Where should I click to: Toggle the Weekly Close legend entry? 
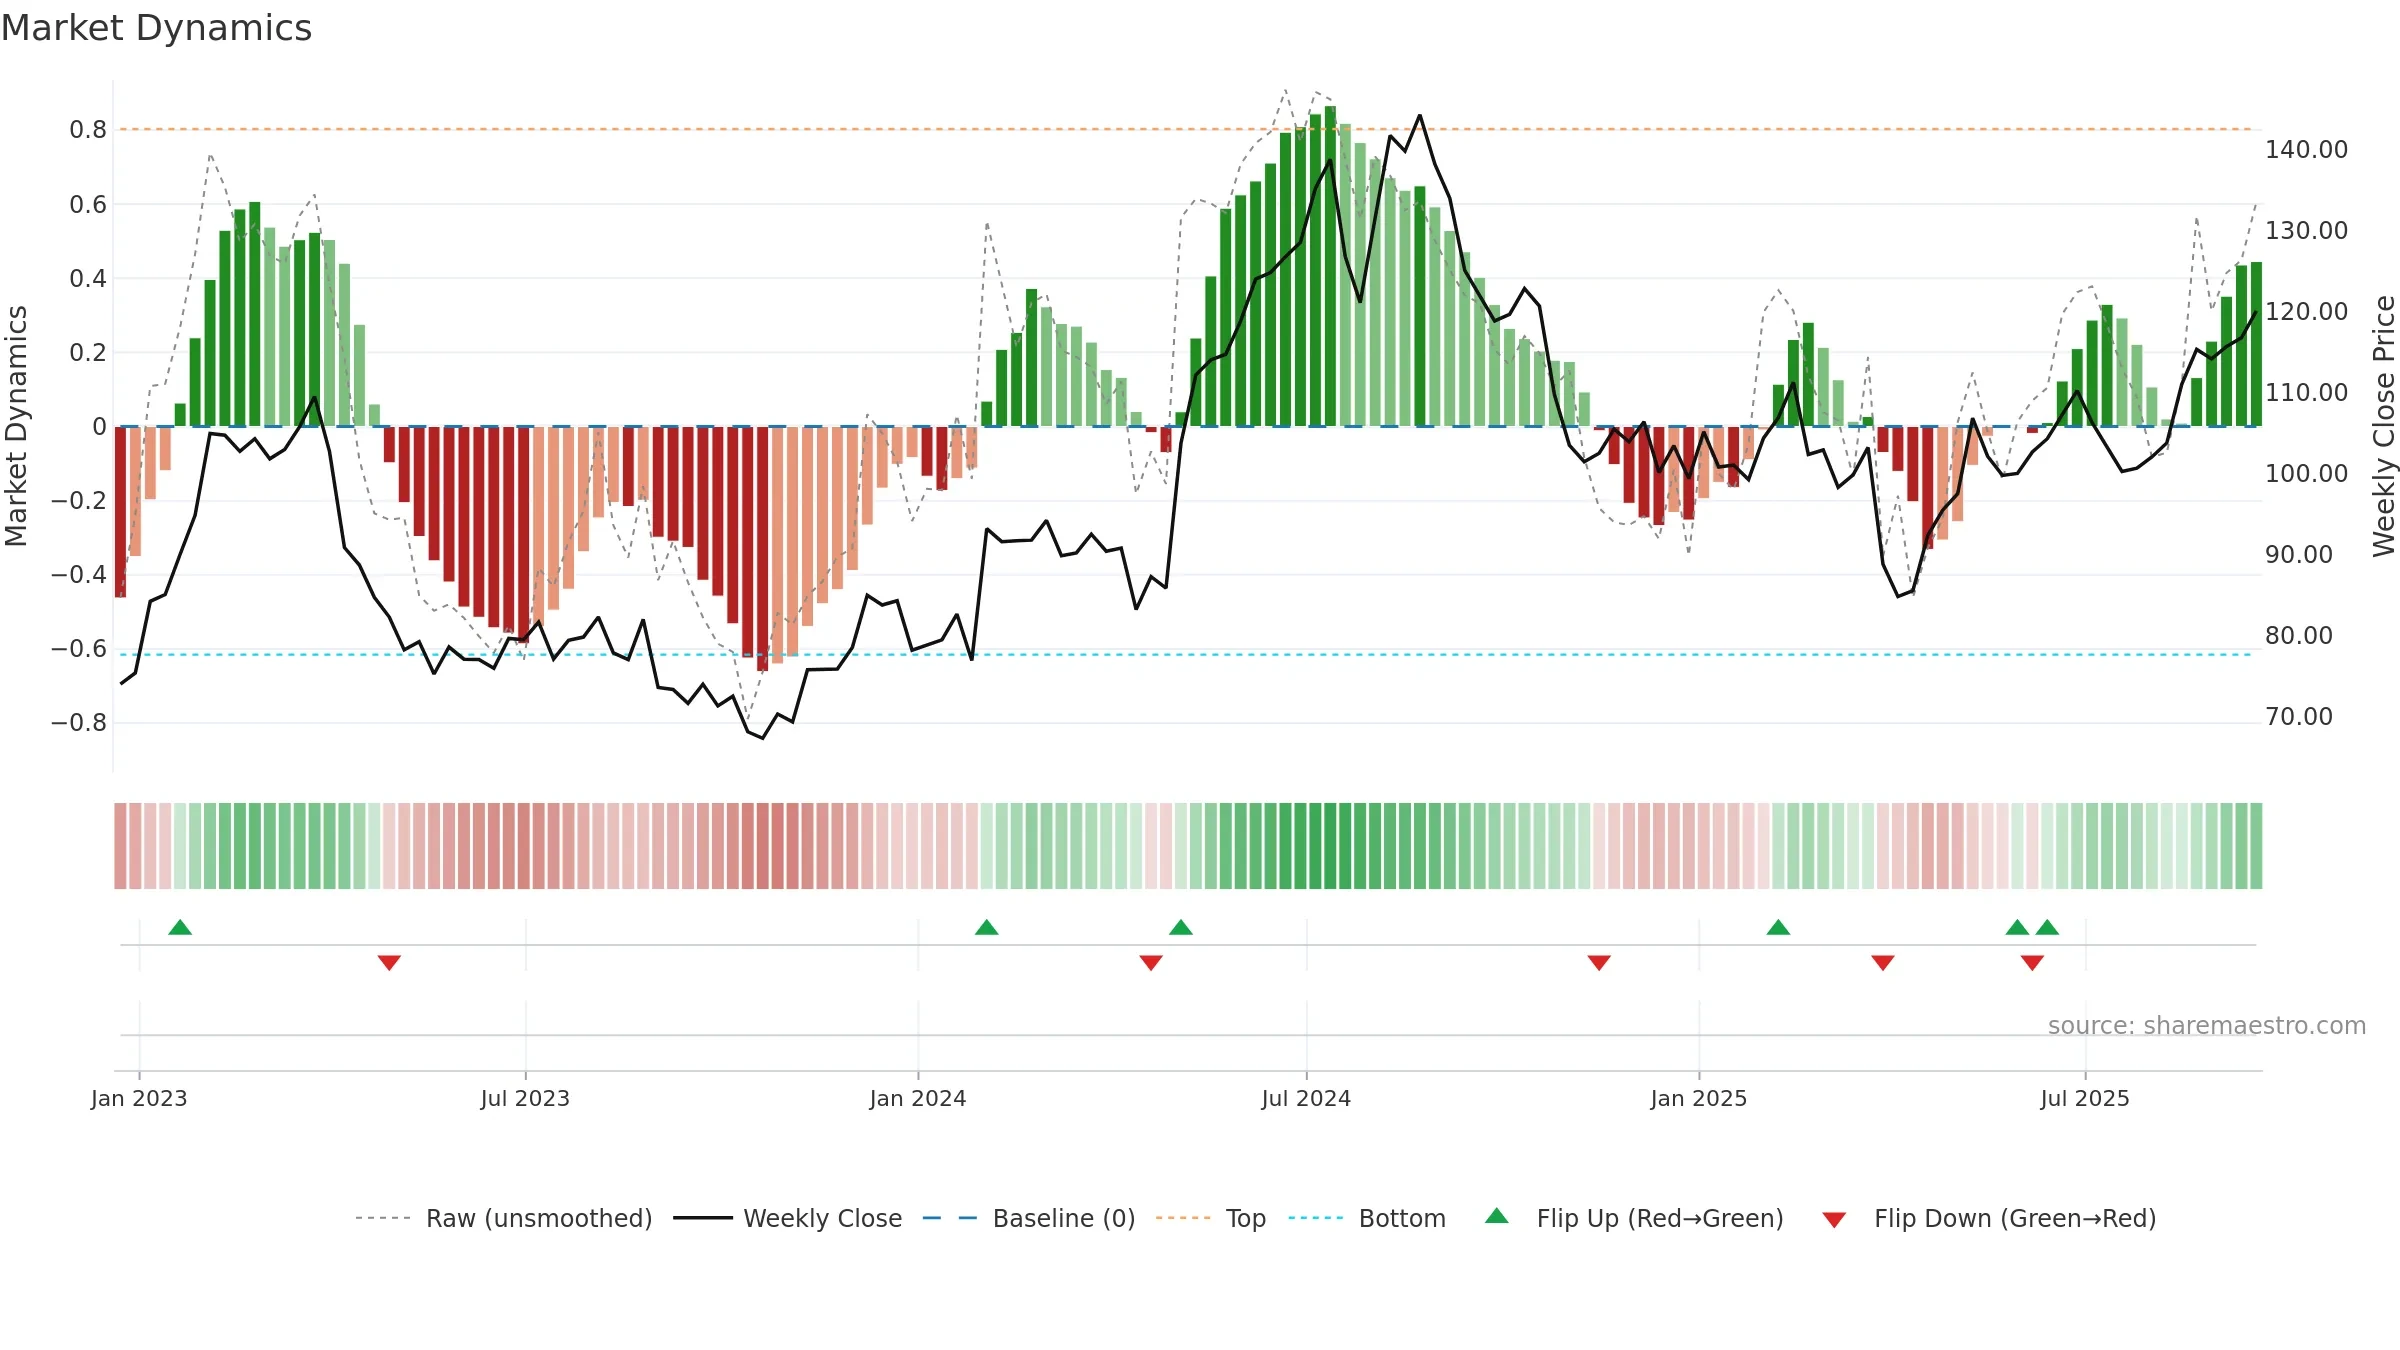coord(788,1218)
